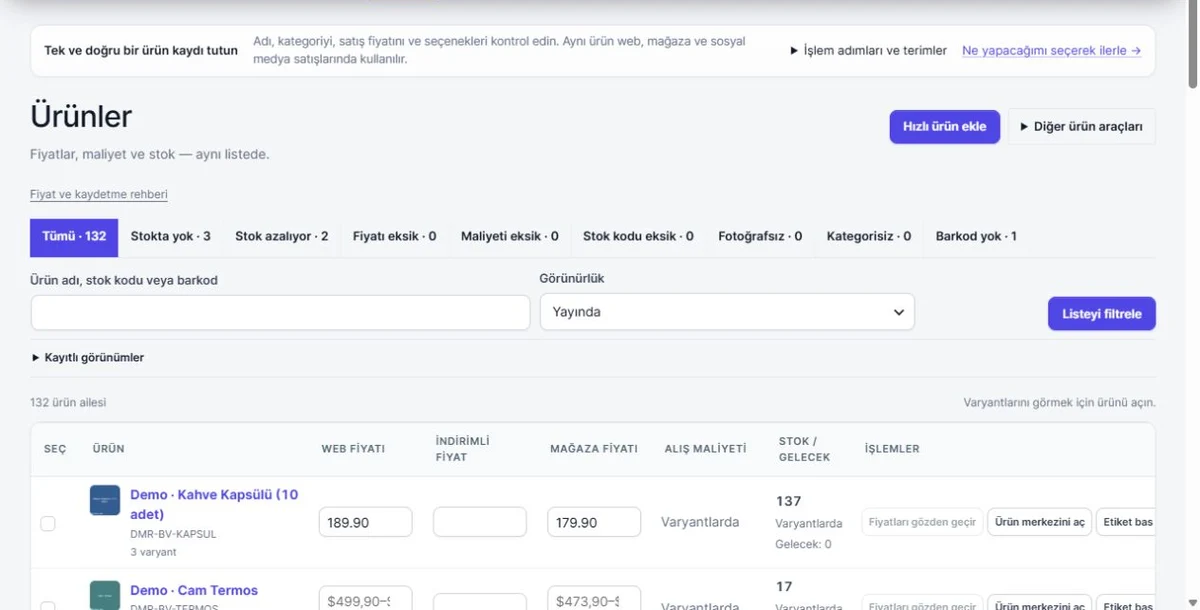Expand Diğer ürün araçları menu
Image resolution: width=1200 pixels, height=610 pixels.
tap(1081, 126)
